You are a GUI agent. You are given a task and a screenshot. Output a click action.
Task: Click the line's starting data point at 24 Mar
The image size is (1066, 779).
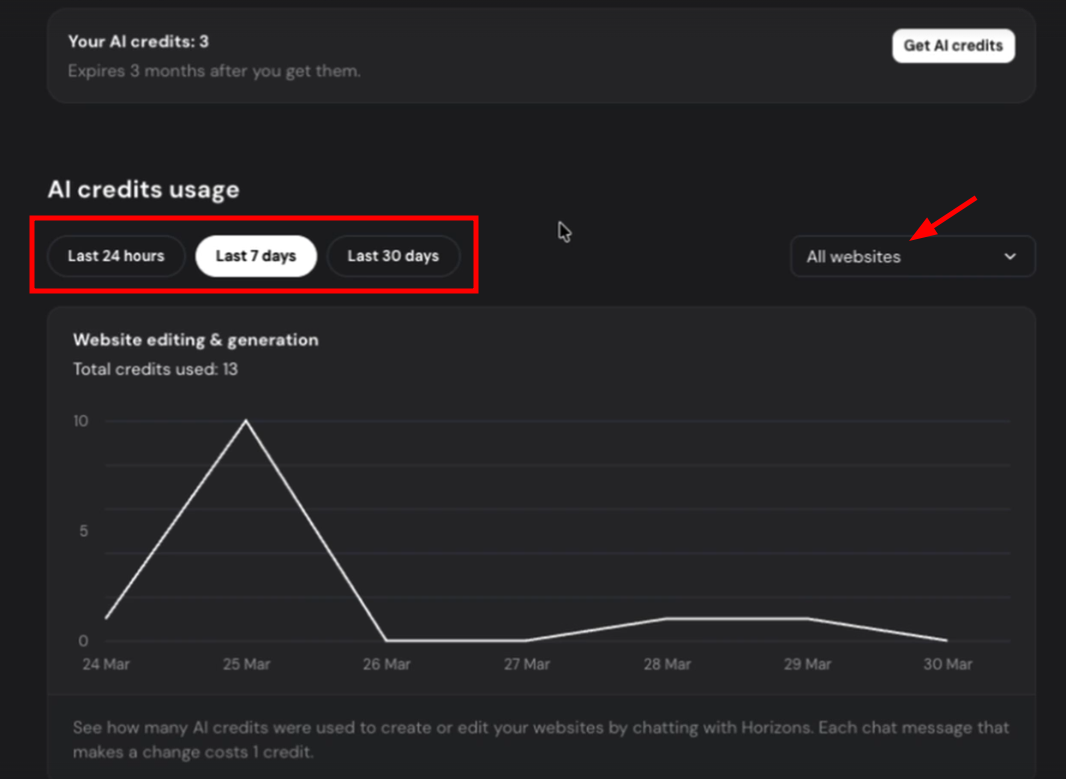click(106, 618)
